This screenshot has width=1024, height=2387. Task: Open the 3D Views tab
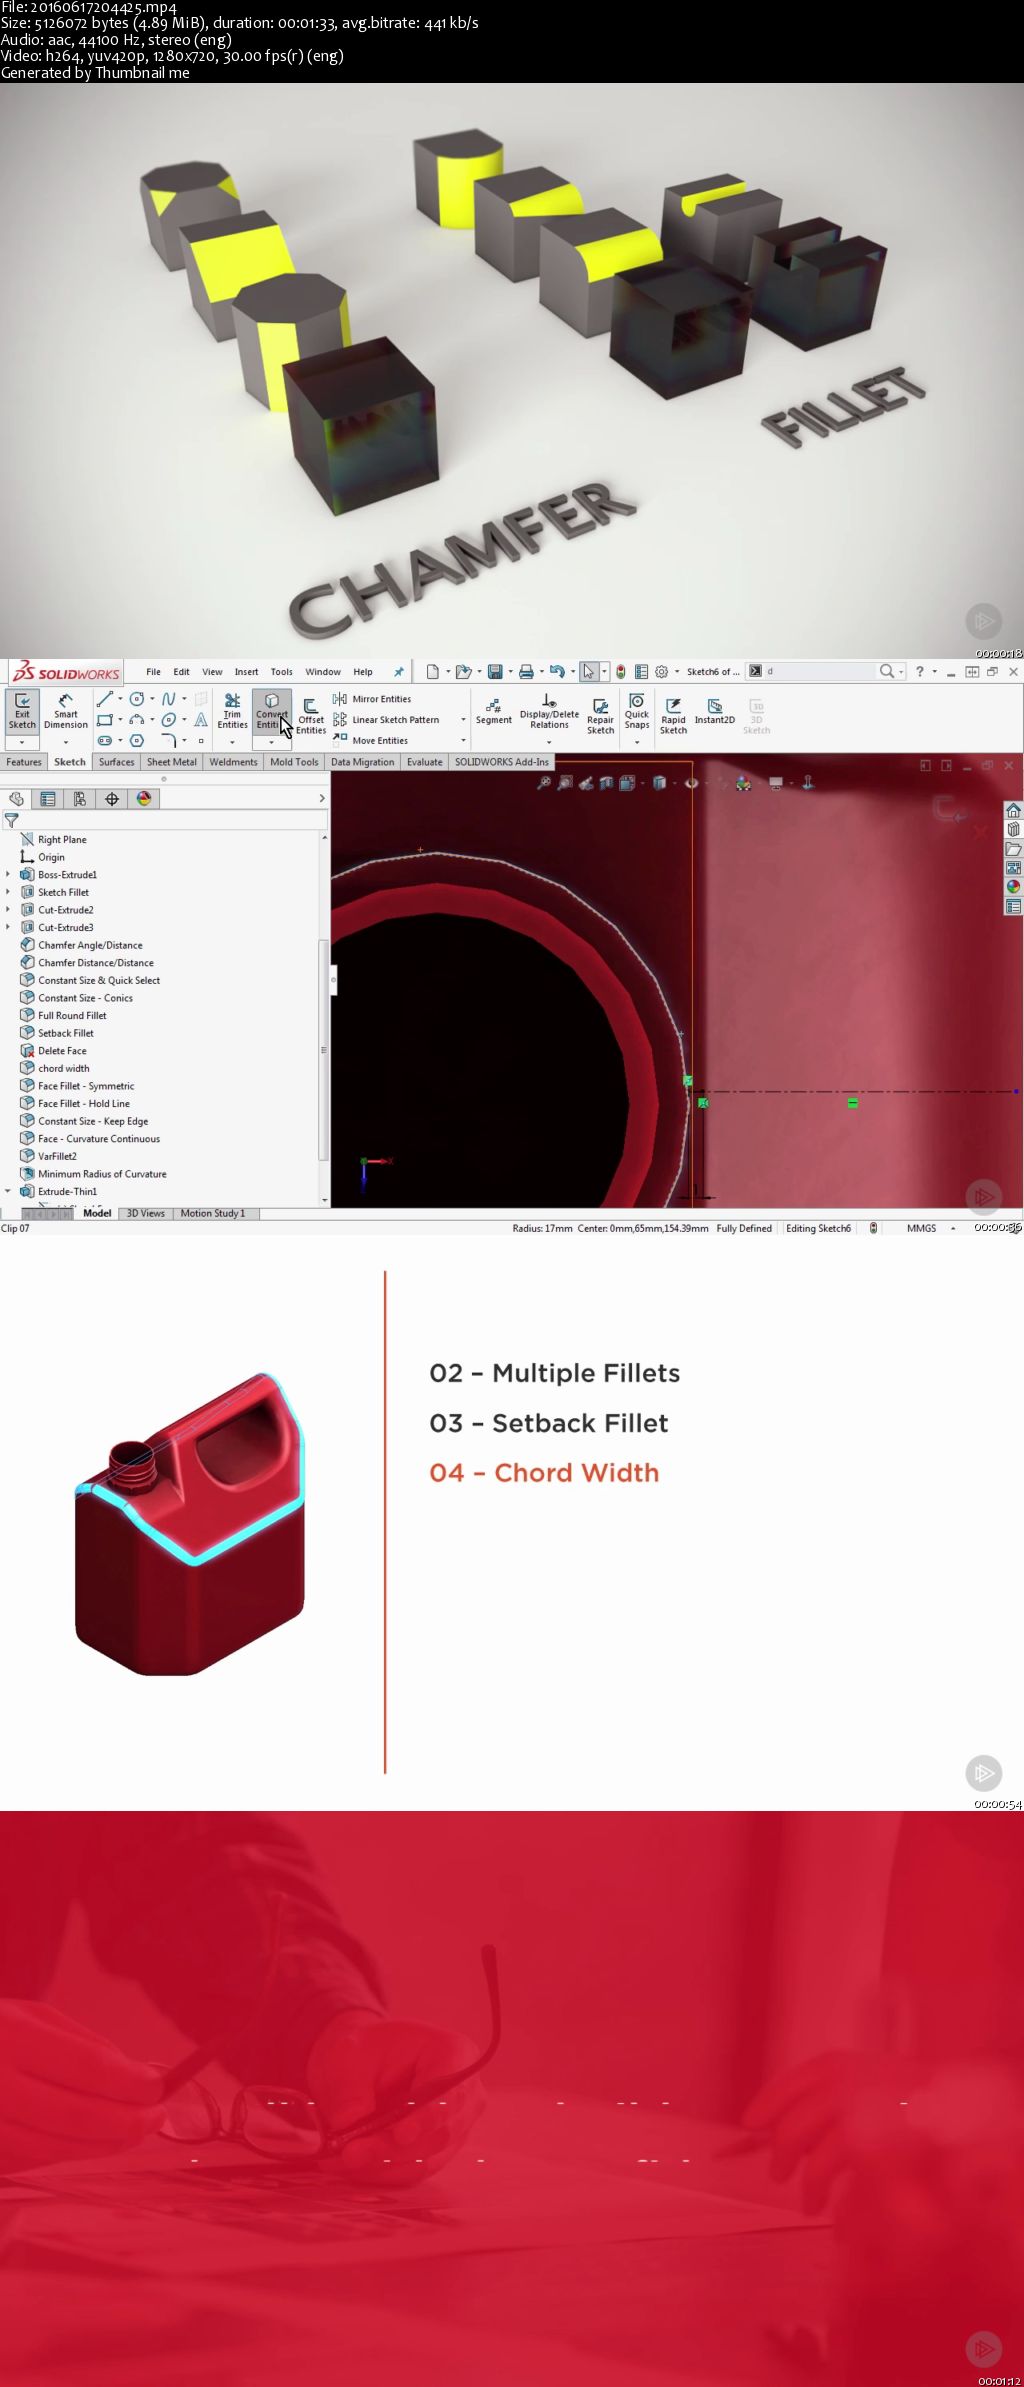pyautogui.click(x=146, y=1213)
